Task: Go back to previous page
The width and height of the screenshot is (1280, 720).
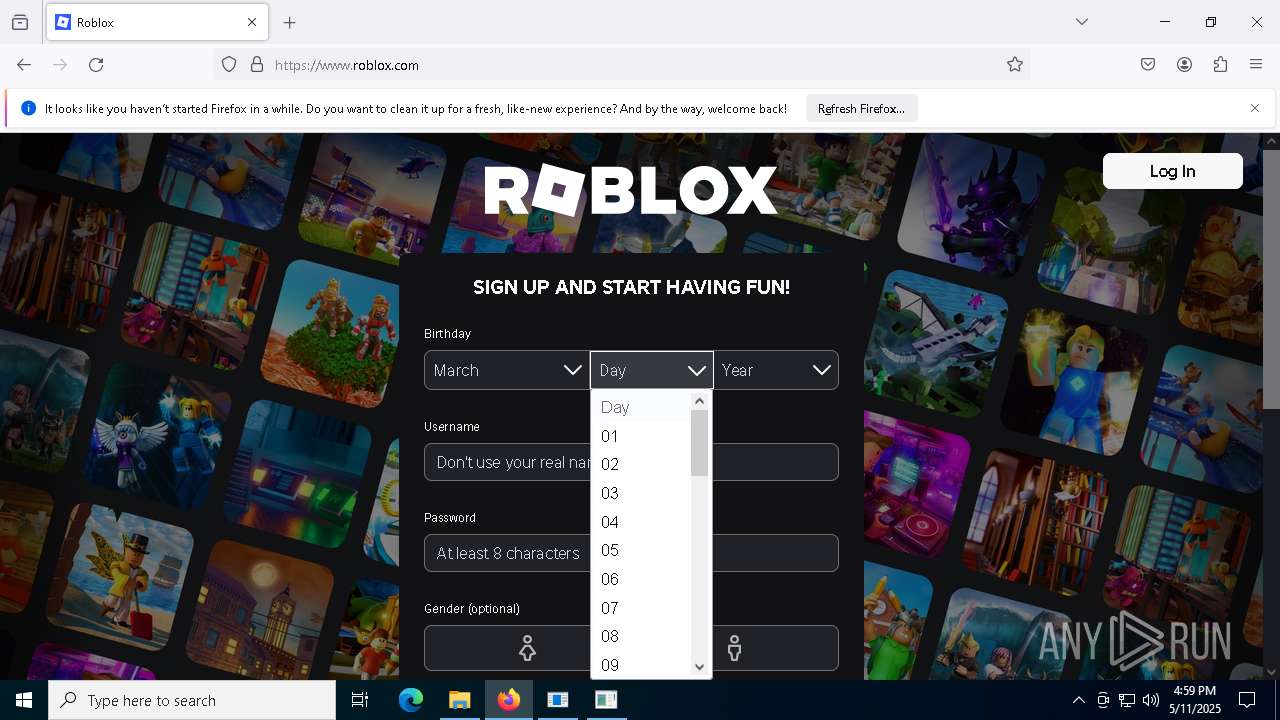Action: point(24,65)
